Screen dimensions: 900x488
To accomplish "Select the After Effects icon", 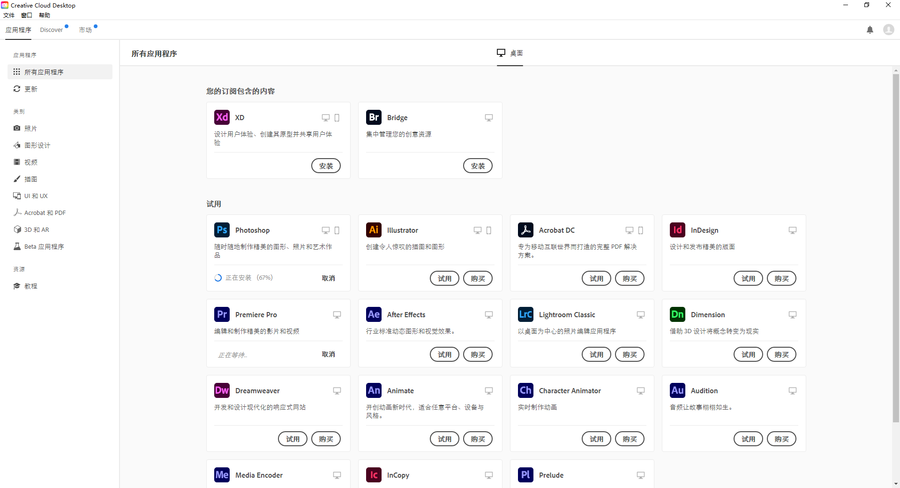I will point(374,314).
